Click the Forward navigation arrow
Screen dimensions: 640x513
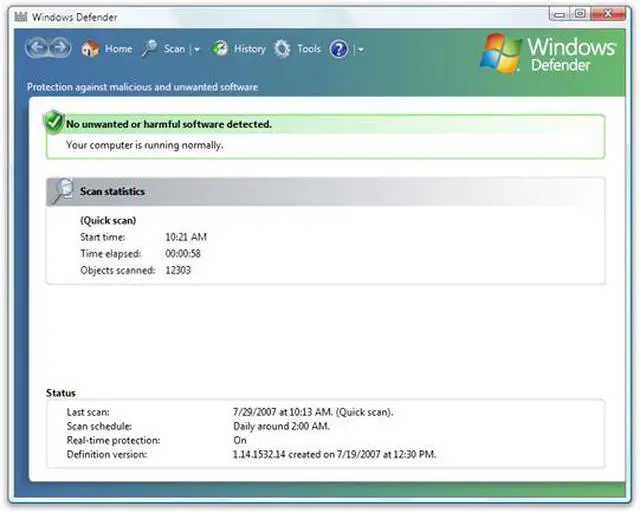tap(59, 48)
